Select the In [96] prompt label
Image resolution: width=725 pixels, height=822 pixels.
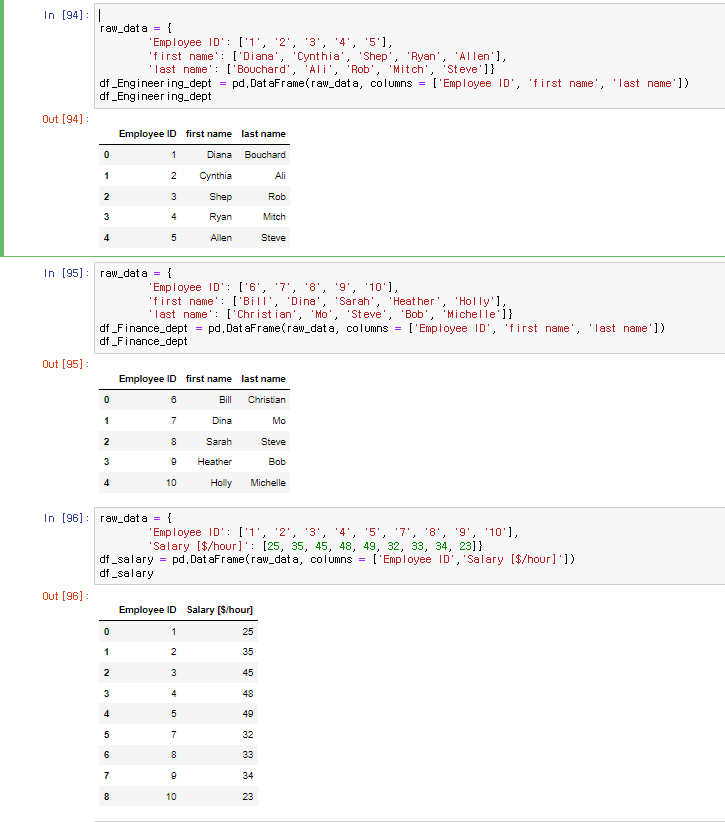66,518
